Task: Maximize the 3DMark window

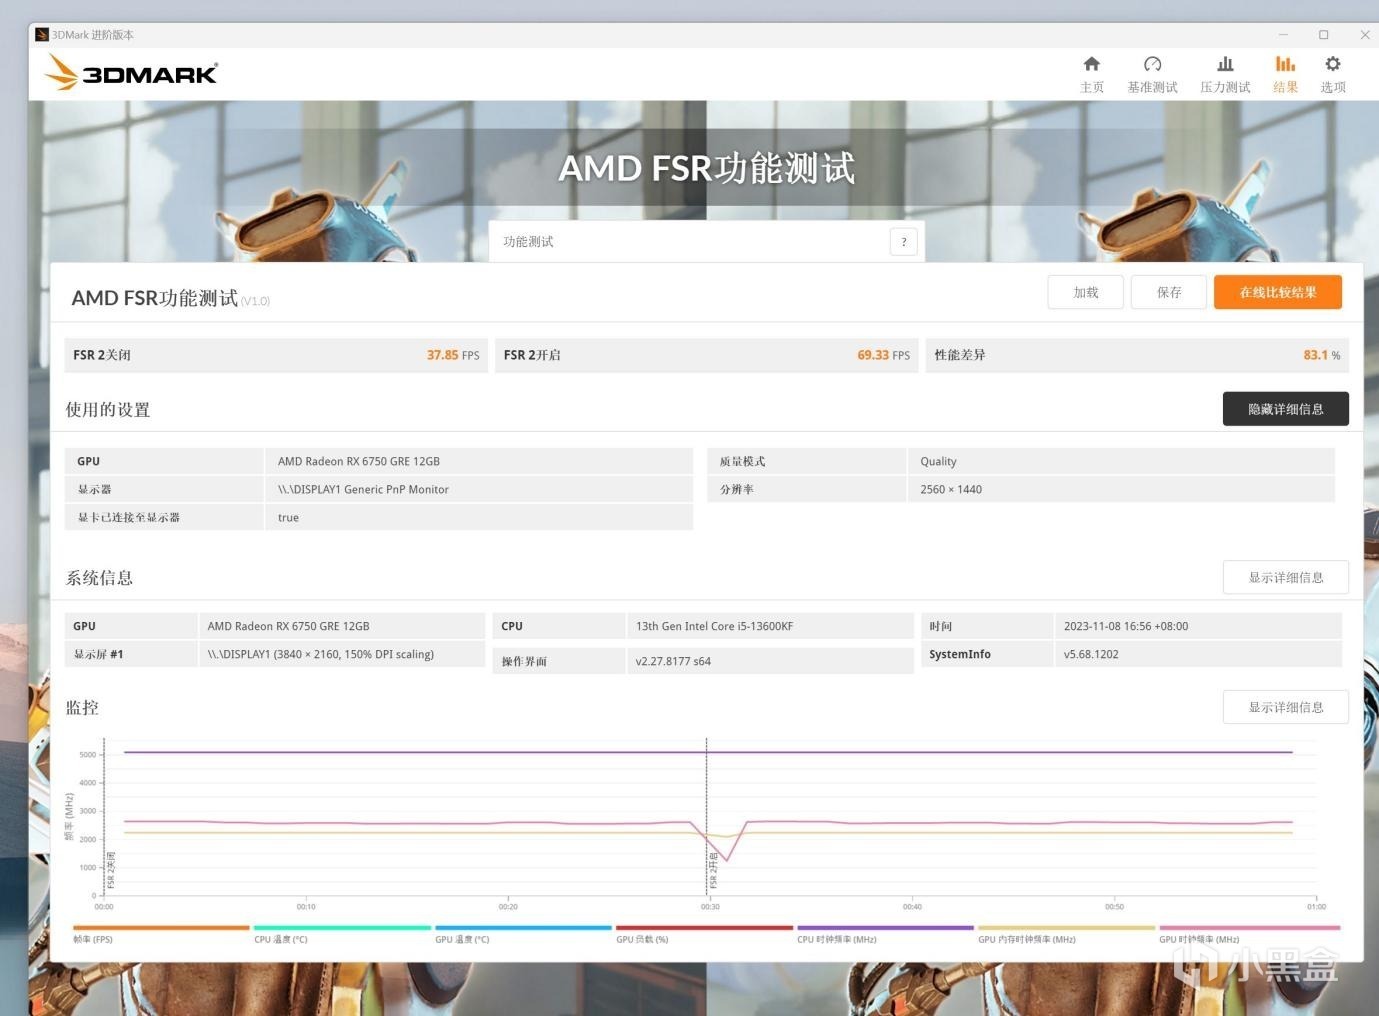Action: point(1323,35)
